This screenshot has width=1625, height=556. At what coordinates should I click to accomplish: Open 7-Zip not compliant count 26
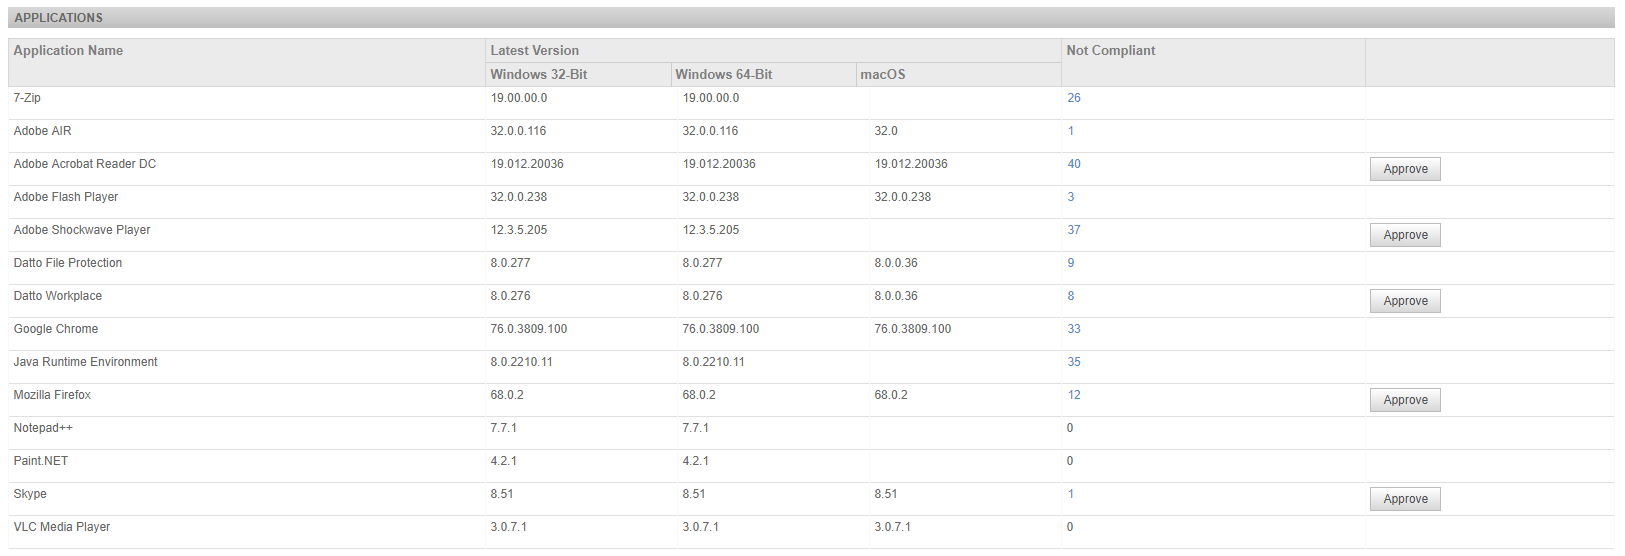pos(1074,98)
